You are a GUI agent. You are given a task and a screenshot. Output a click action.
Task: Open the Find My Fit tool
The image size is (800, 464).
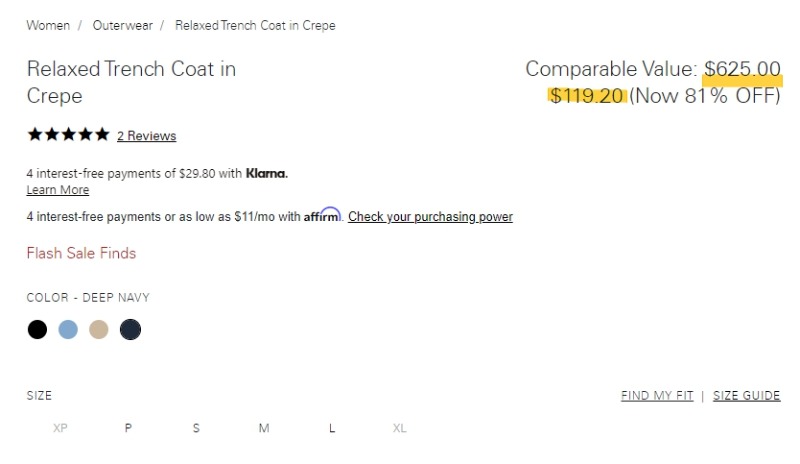(657, 396)
